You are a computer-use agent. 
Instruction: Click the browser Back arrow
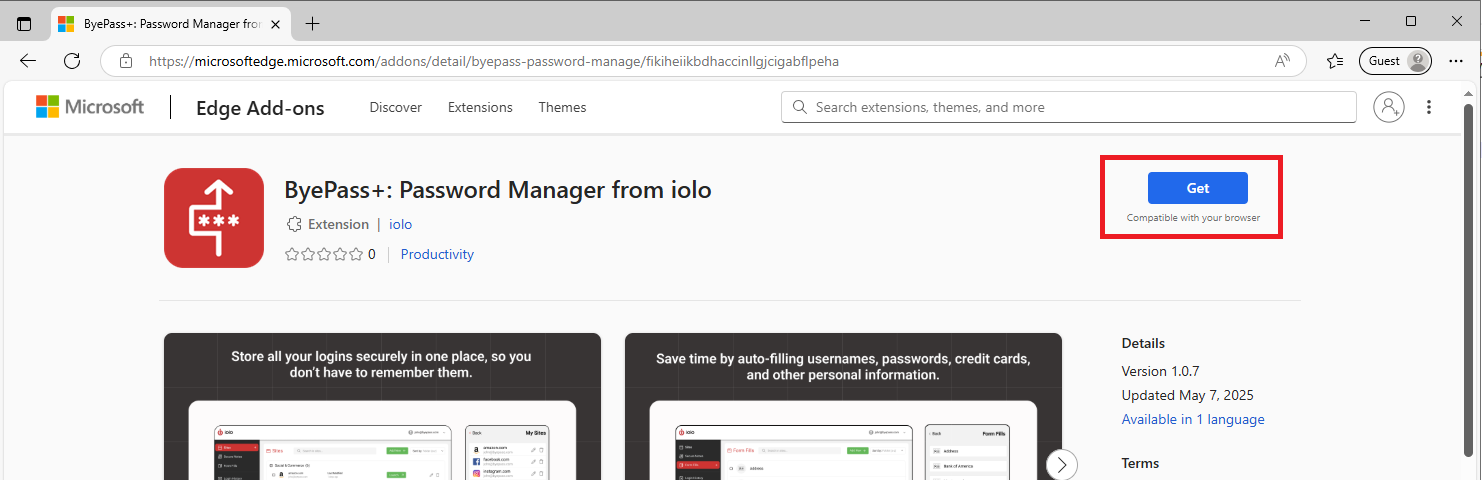click(28, 61)
